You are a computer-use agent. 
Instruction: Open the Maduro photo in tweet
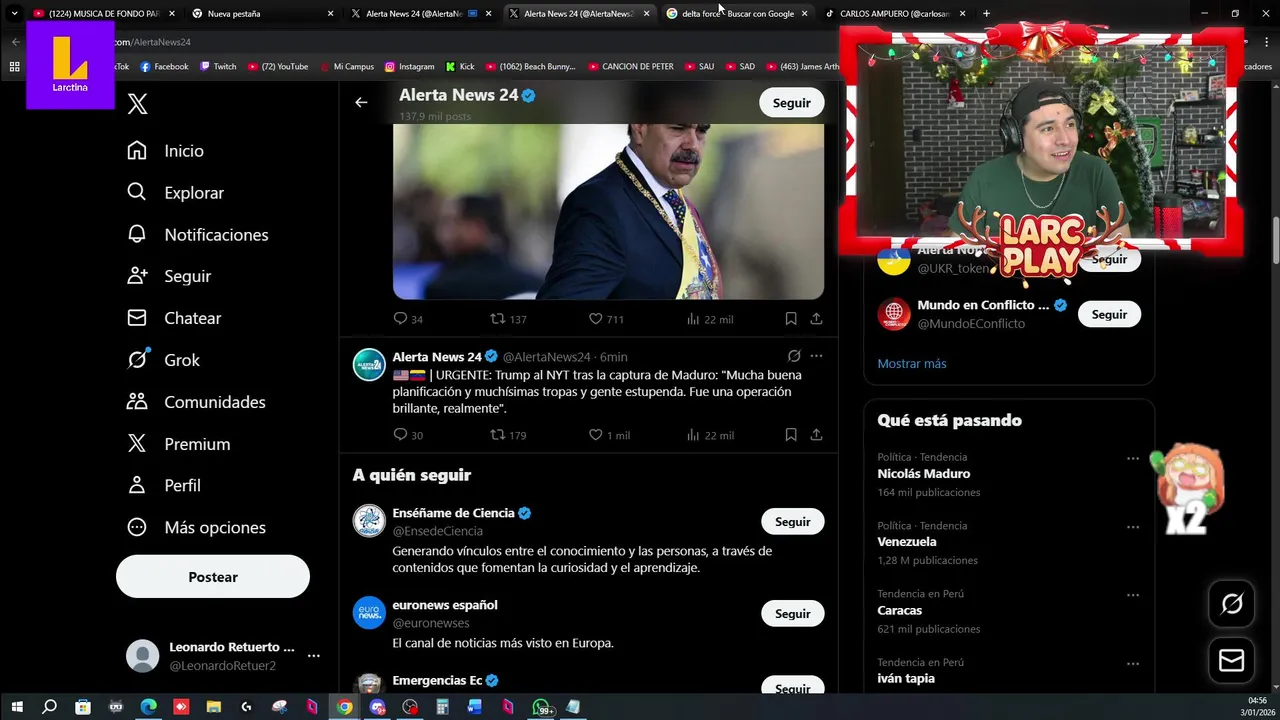[x=608, y=211]
